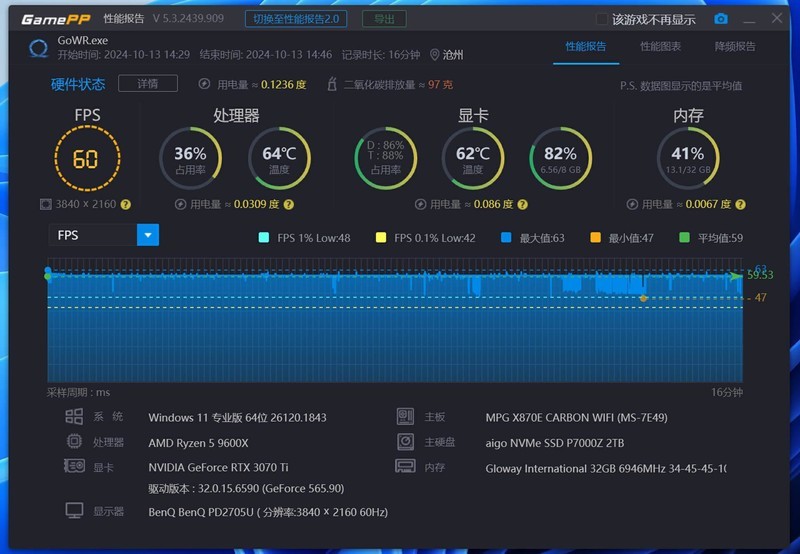This screenshot has width=800, height=554.
Task: Click help icon next to 3840 × 2160
Action: point(126,205)
